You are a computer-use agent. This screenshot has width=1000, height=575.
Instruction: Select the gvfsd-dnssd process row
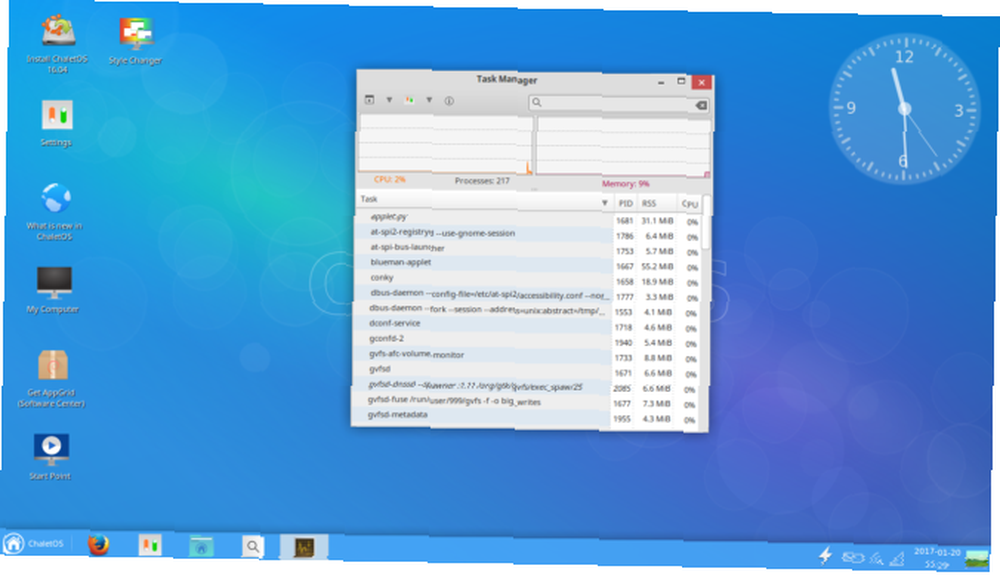tap(525, 387)
